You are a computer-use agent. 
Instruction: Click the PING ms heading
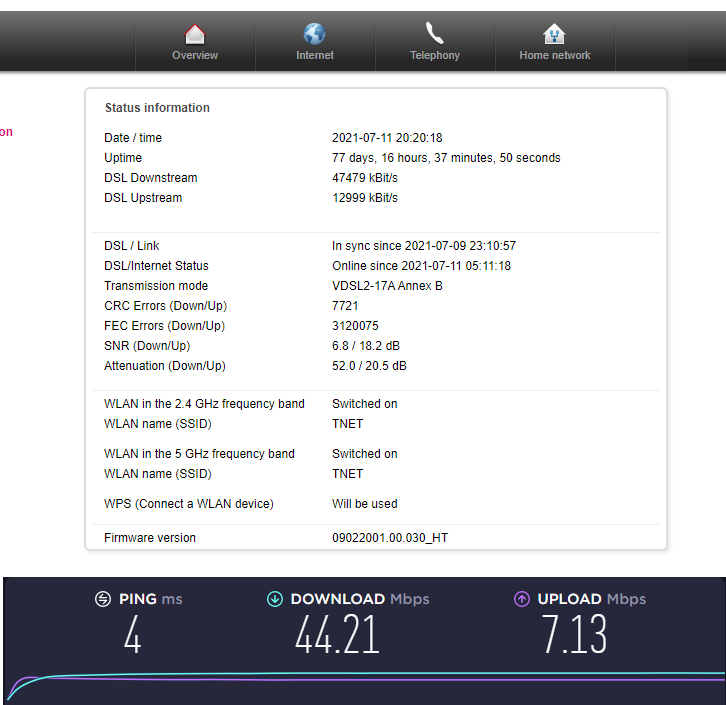point(150,599)
